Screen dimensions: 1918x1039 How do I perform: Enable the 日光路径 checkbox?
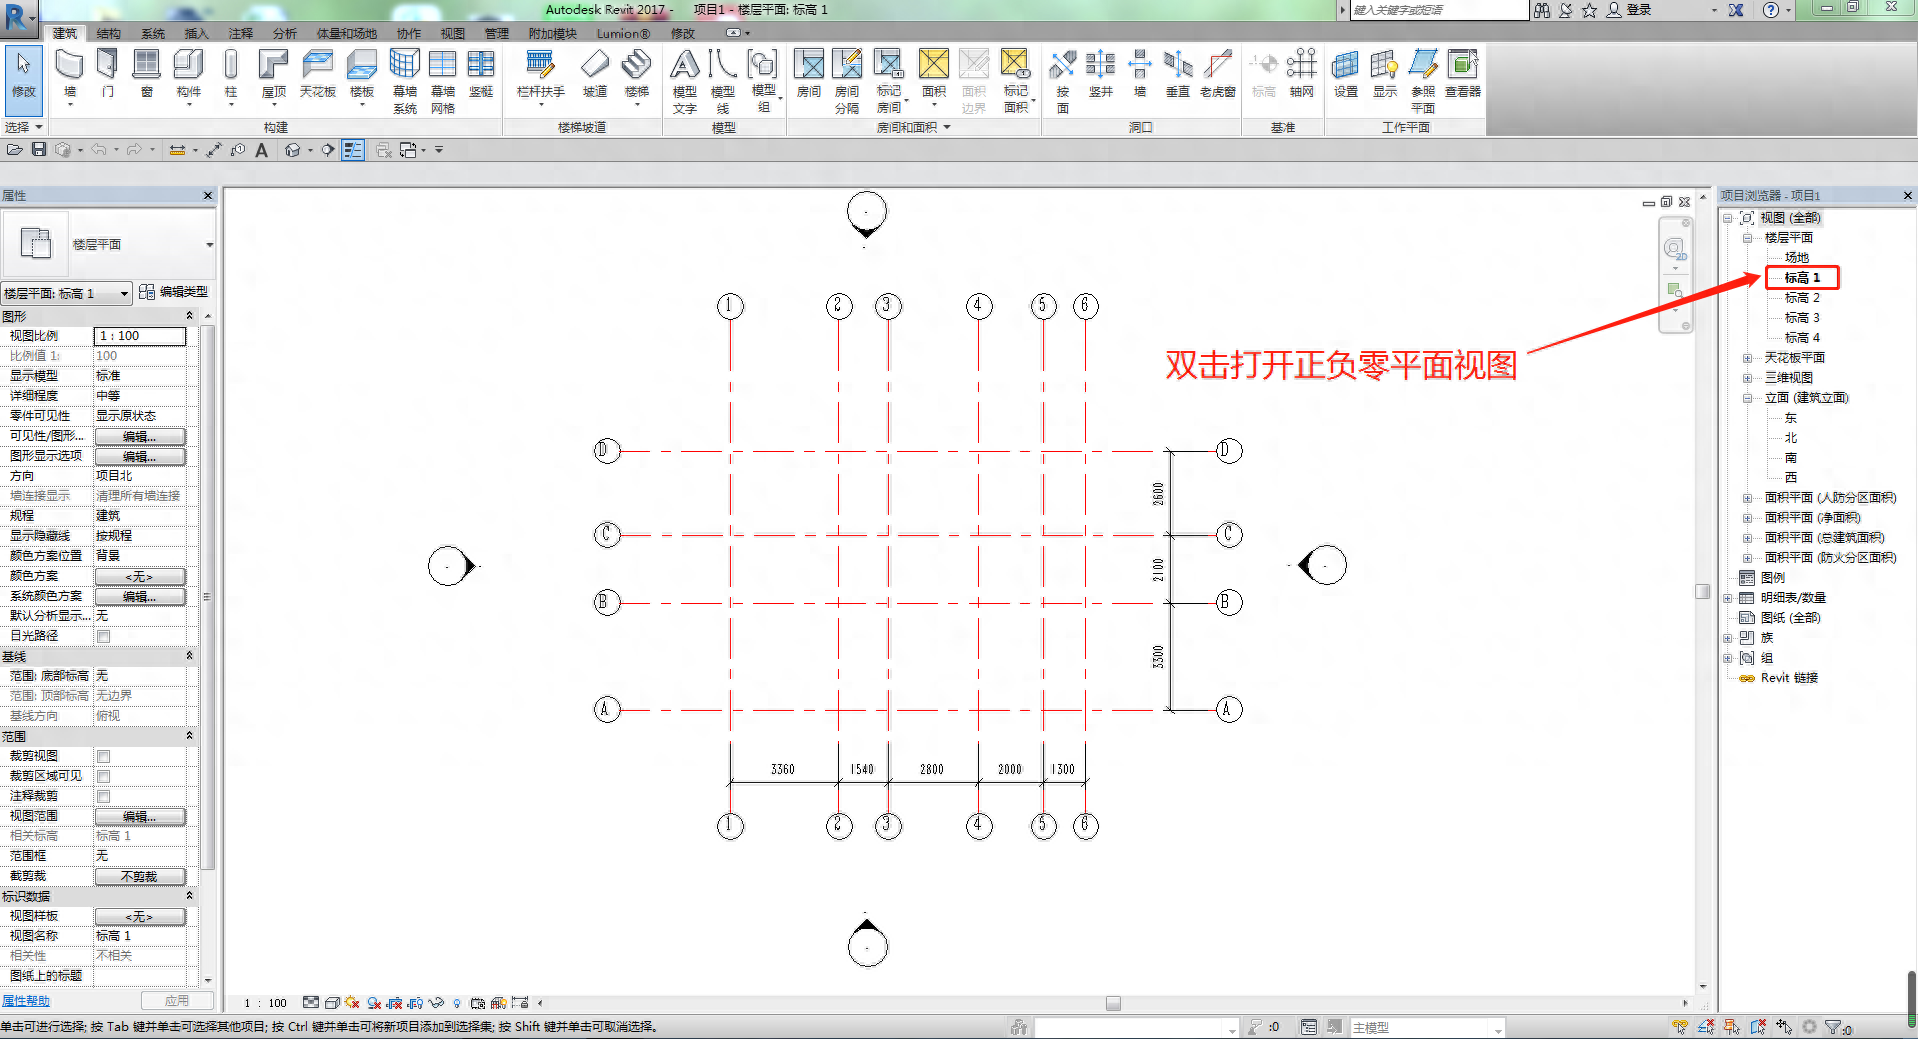pyautogui.click(x=103, y=635)
